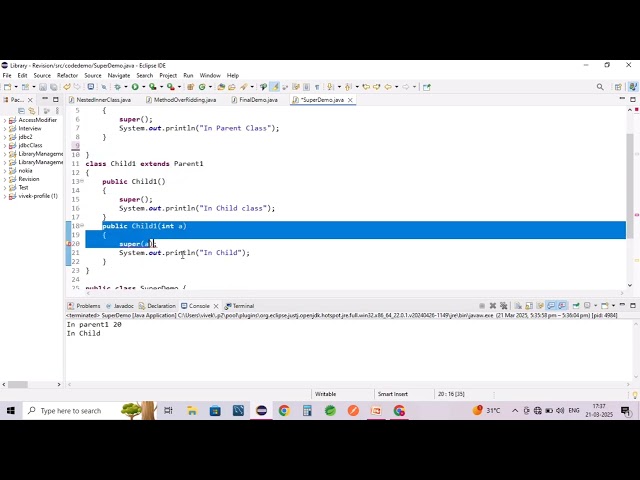Click the error marker on line 20
The height and width of the screenshot is (480, 640).
tap(69, 244)
